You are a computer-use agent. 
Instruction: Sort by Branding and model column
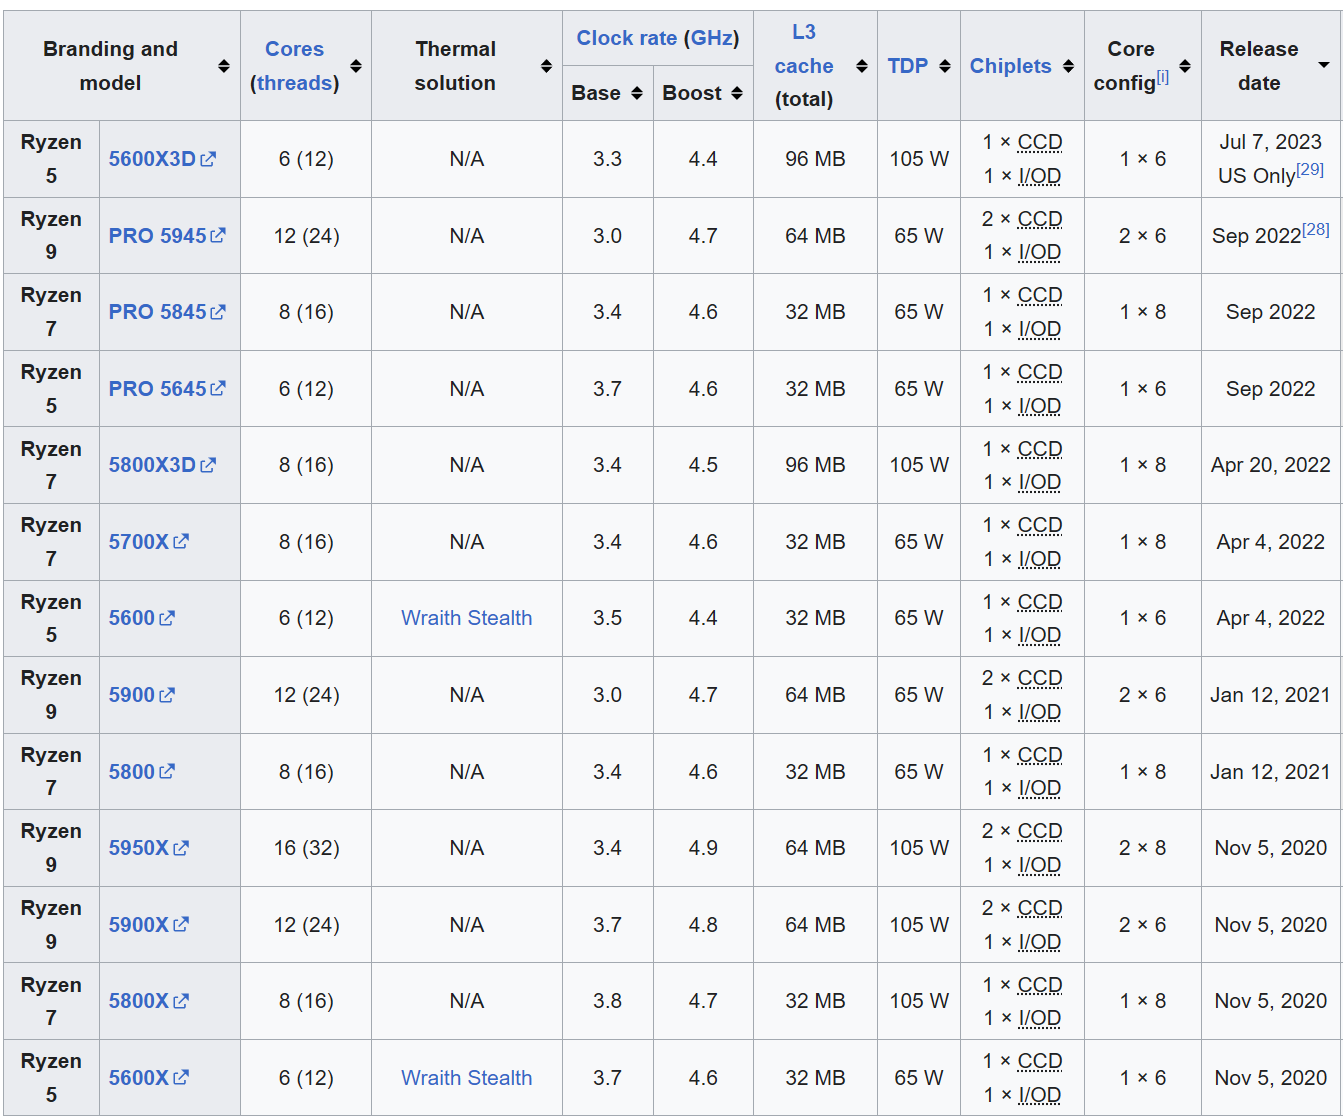coord(223,66)
